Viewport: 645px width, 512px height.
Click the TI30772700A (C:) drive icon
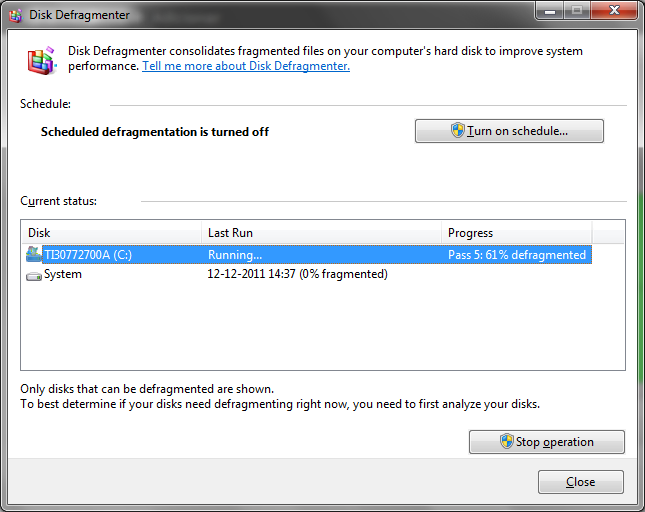tap(34, 255)
